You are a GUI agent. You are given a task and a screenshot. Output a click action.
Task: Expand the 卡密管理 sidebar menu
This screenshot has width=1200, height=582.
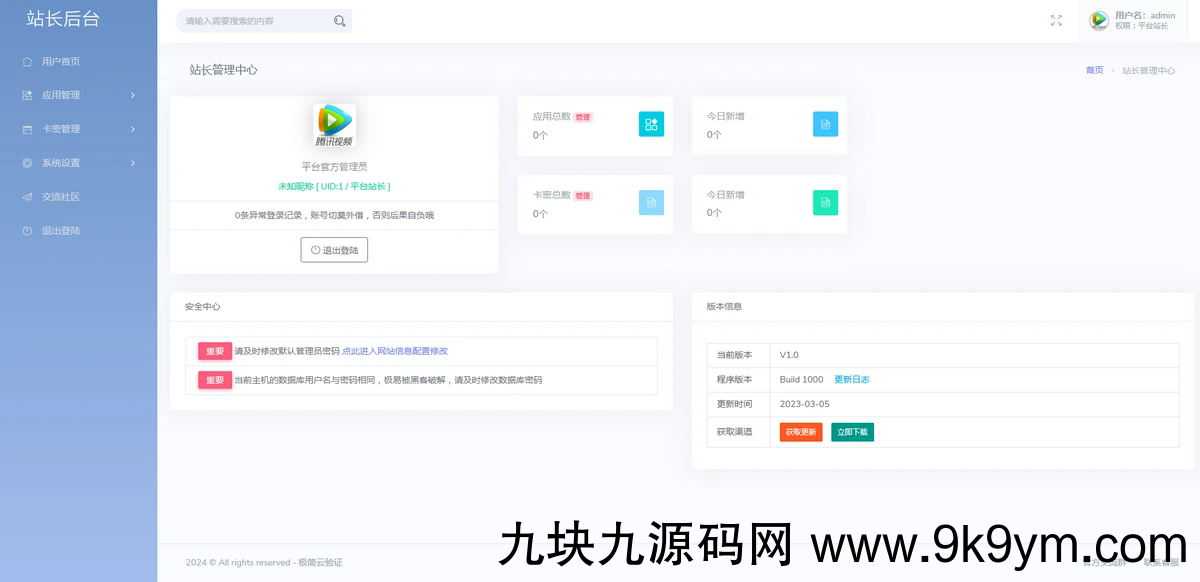point(78,129)
